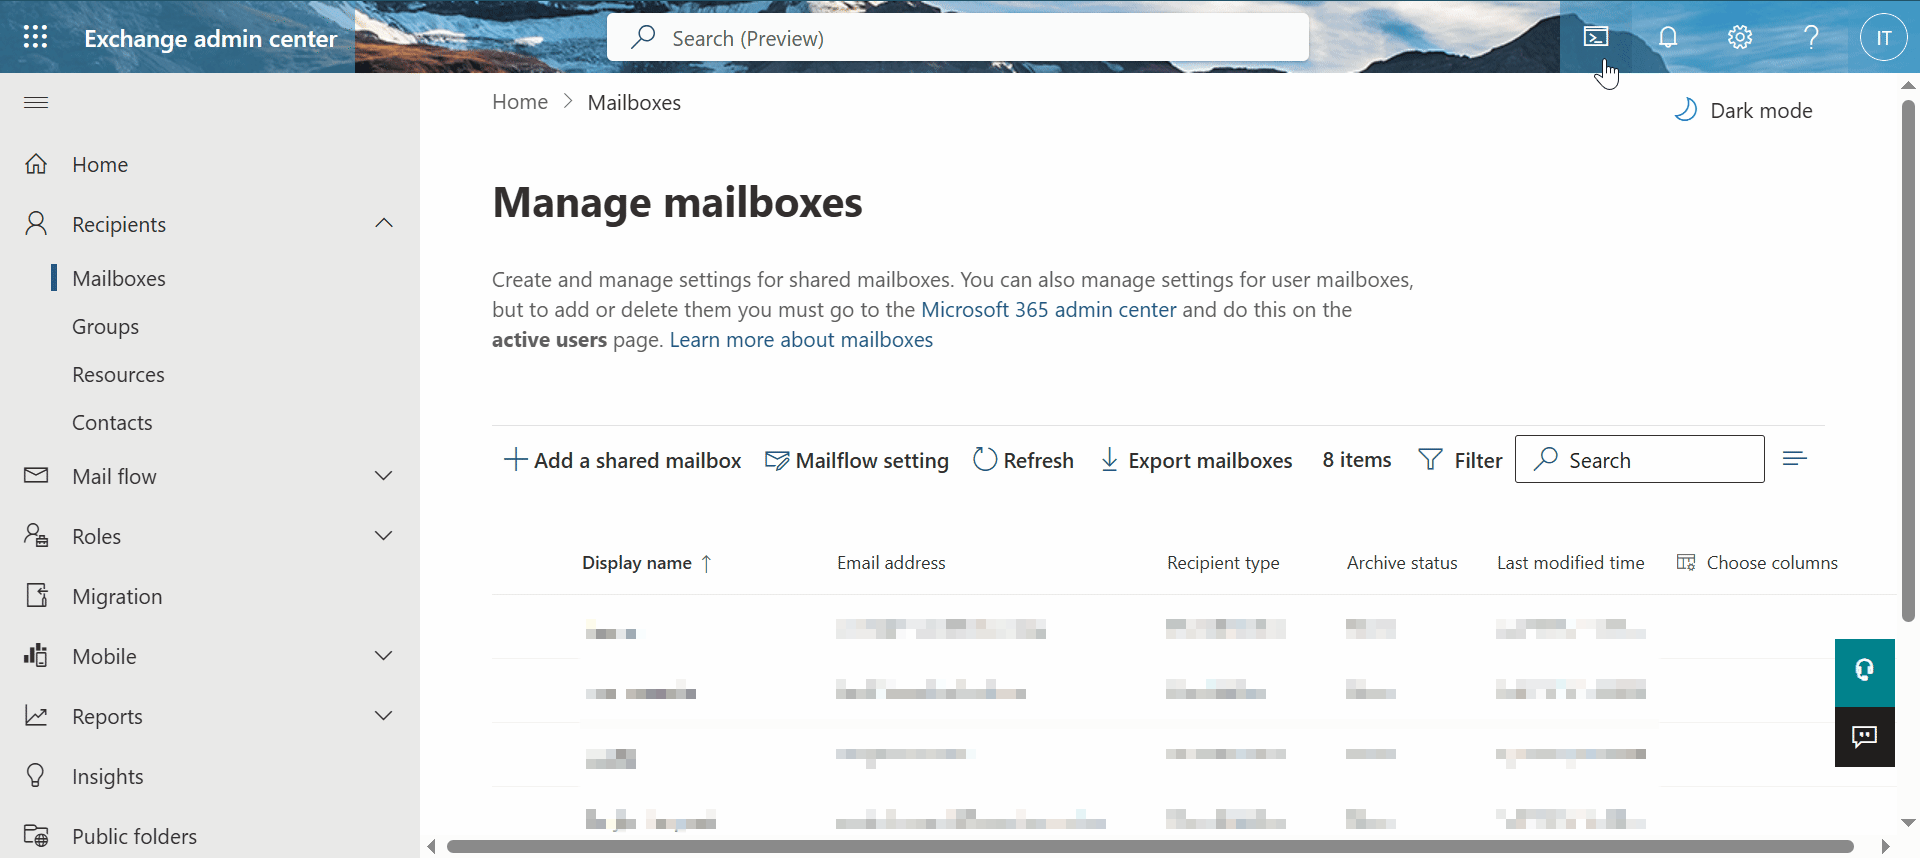Click the Mail flow envelope icon
The image size is (1920, 860).
pyautogui.click(x=36, y=475)
